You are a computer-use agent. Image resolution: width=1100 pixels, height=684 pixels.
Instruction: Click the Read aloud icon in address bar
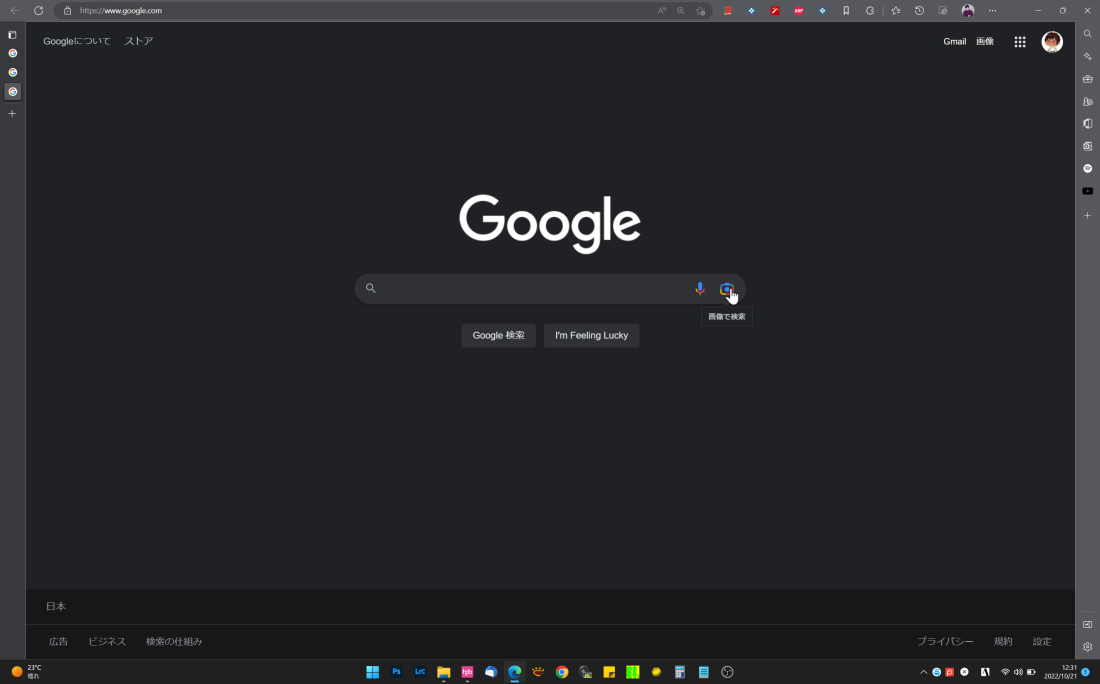click(x=662, y=11)
